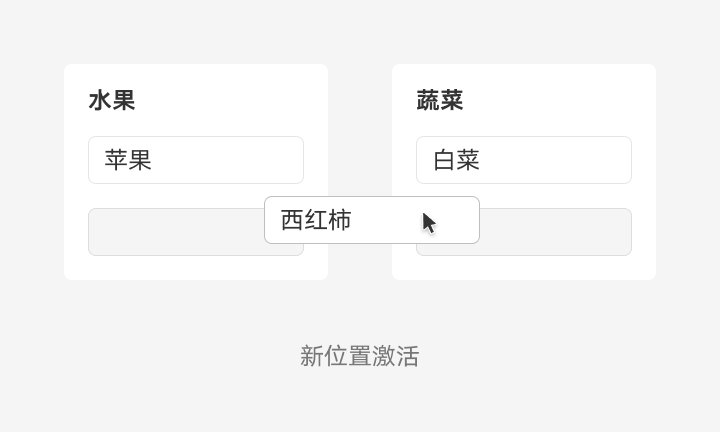The height and width of the screenshot is (432, 720).
Task: Click white padding below 蔬菜 drop slot
Action: (524, 268)
